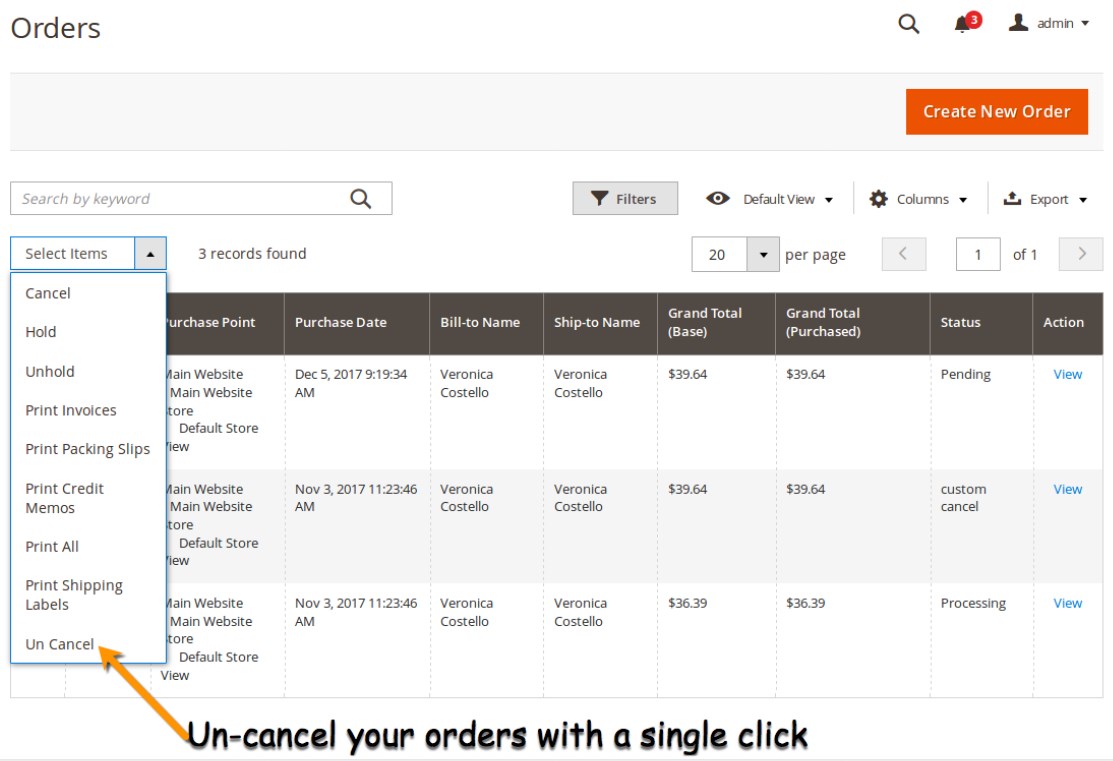The height and width of the screenshot is (761, 1113).
Task: Go to the previous page arrow
Action: click(904, 254)
